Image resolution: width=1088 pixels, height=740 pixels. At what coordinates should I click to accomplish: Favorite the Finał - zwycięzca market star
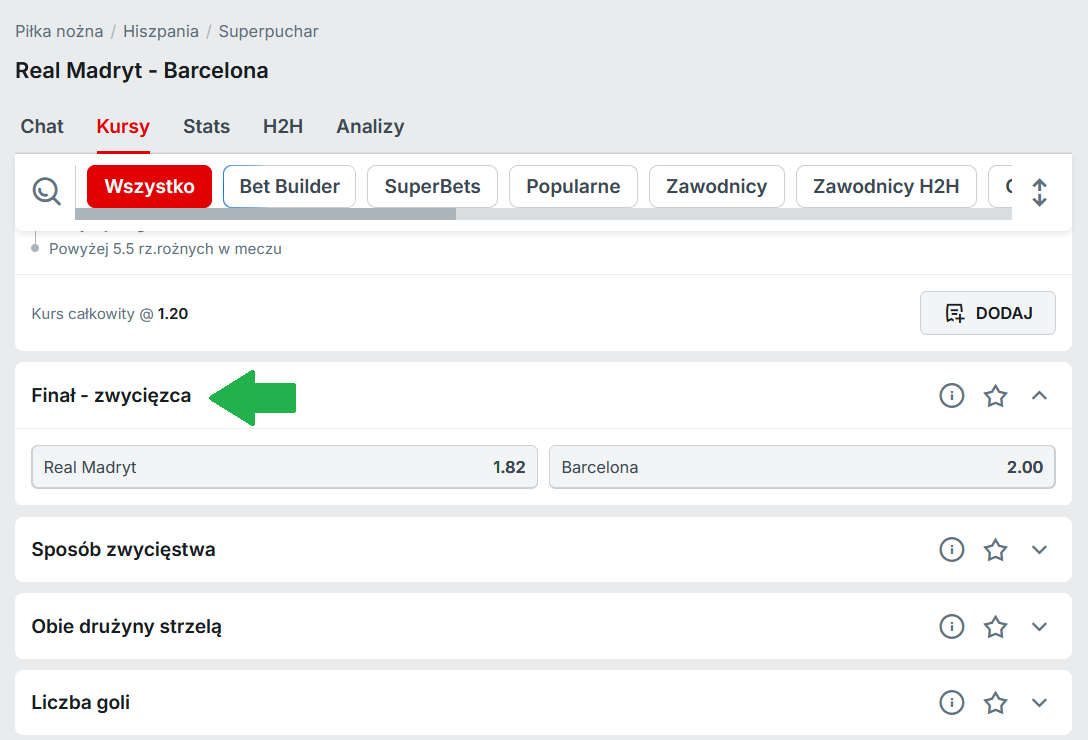coord(995,396)
